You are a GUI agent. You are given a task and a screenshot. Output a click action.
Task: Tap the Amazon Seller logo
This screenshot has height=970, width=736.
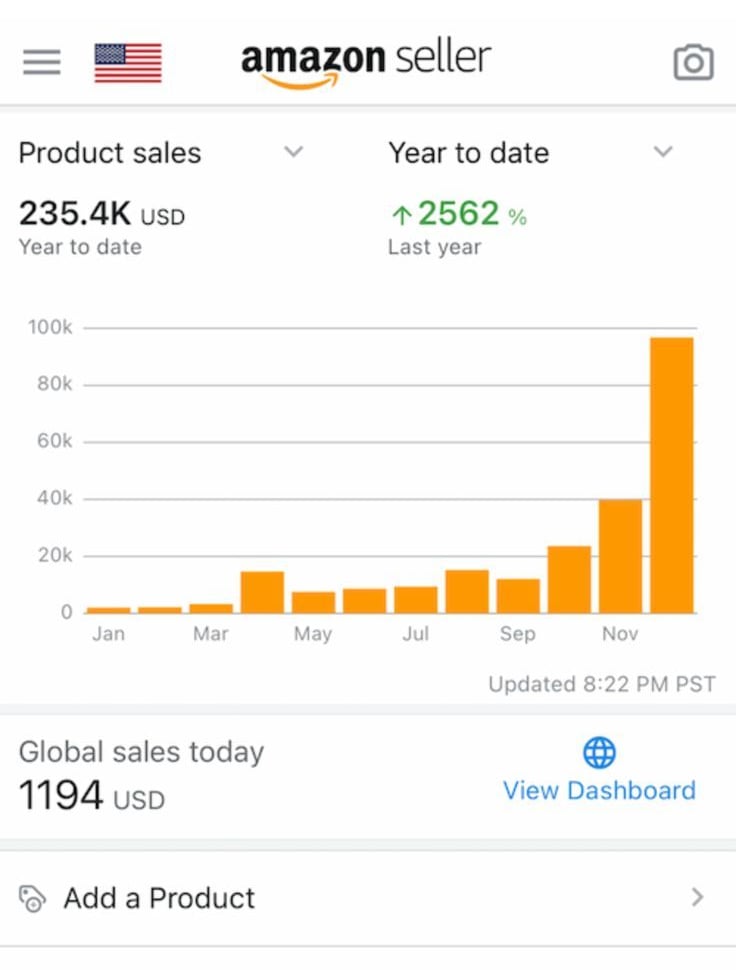point(366,62)
